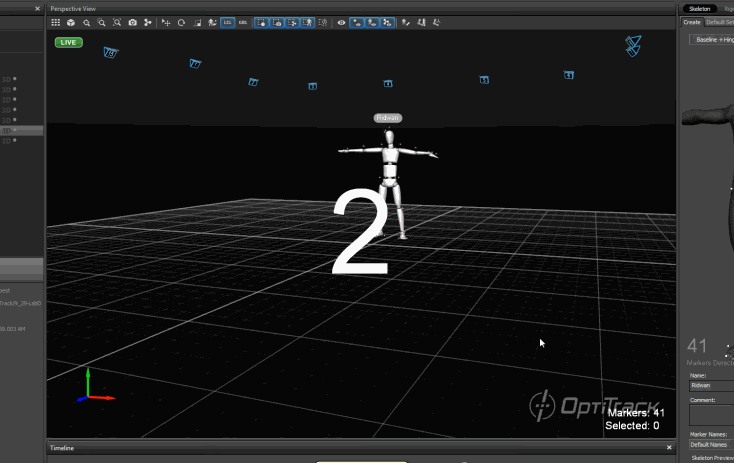This screenshot has width=734, height=463.
Task: Switch to the Default Settings tab
Action: click(719, 22)
